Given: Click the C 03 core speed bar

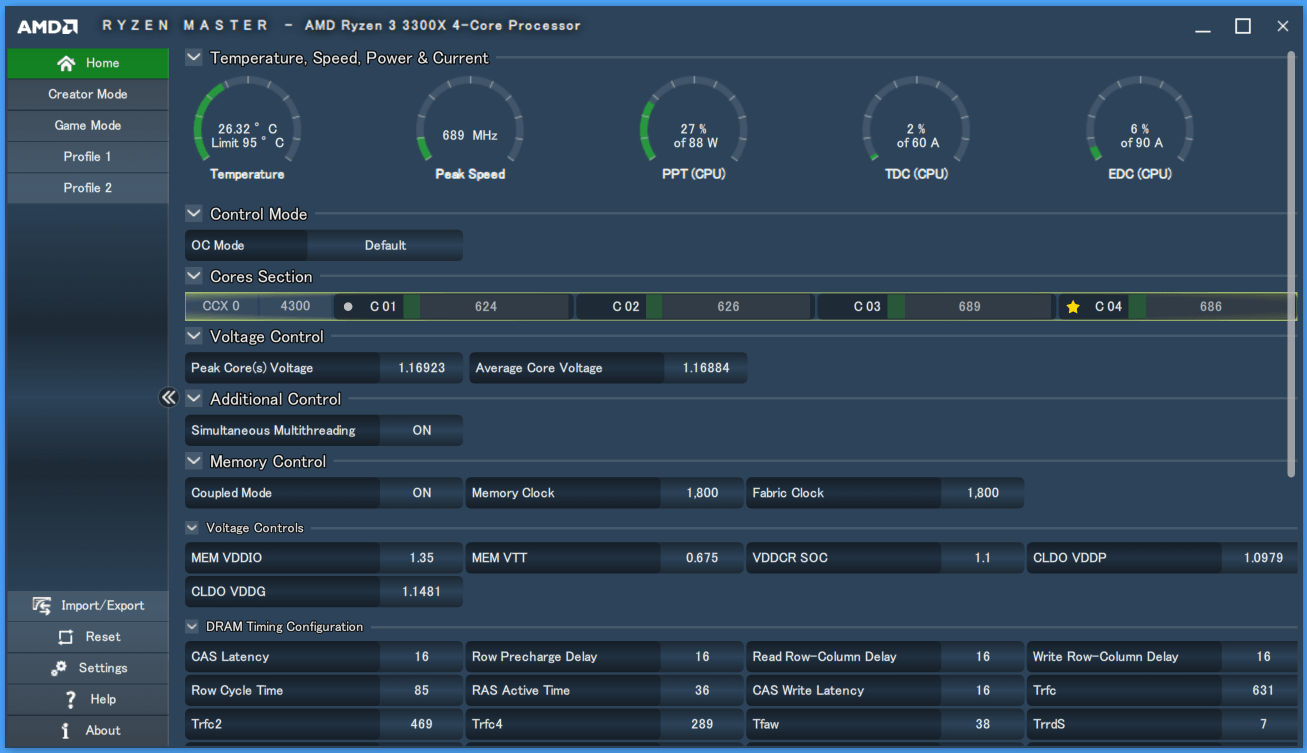Looking at the screenshot, I should pyautogui.click(x=969, y=307).
